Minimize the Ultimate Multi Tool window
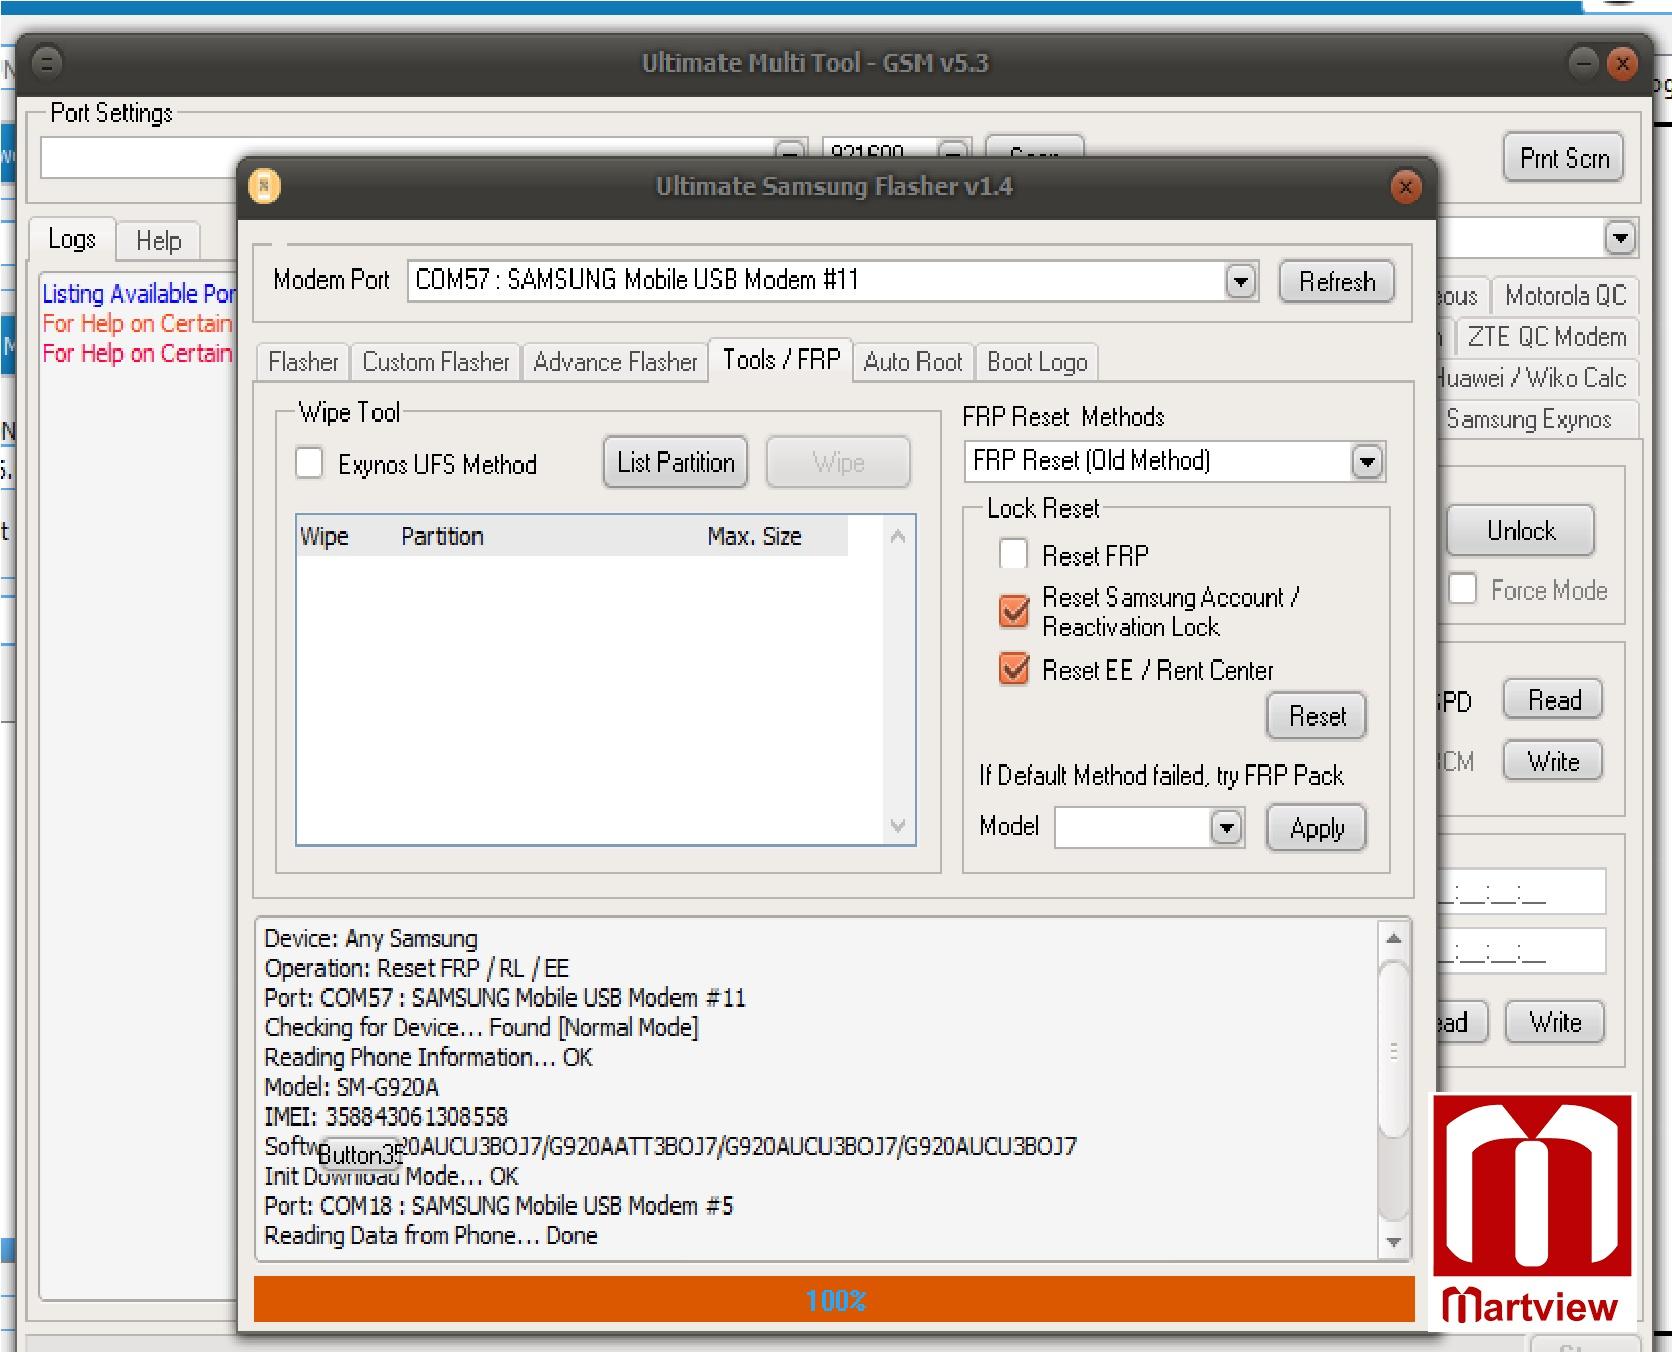This screenshot has height=1352, width=1672. click(1583, 64)
